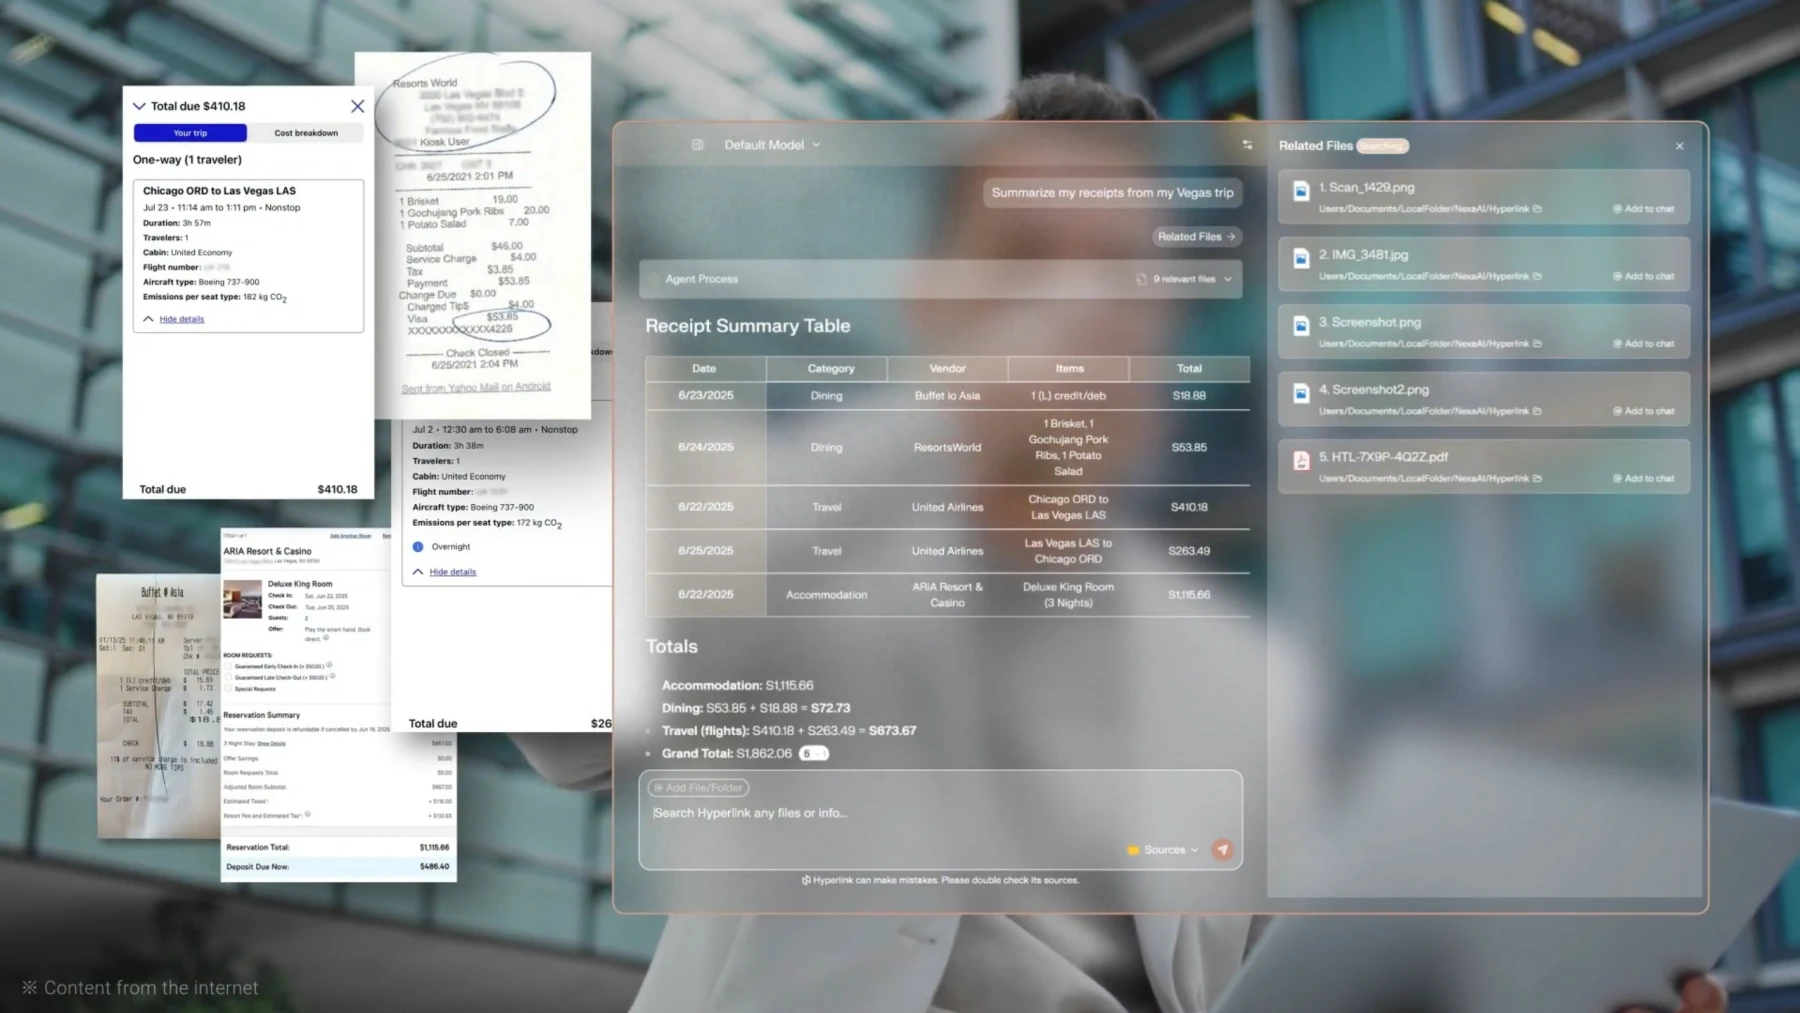Click the Overnight info icon
This screenshot has height=1013, width=1800.
click(x=418, y=547)
